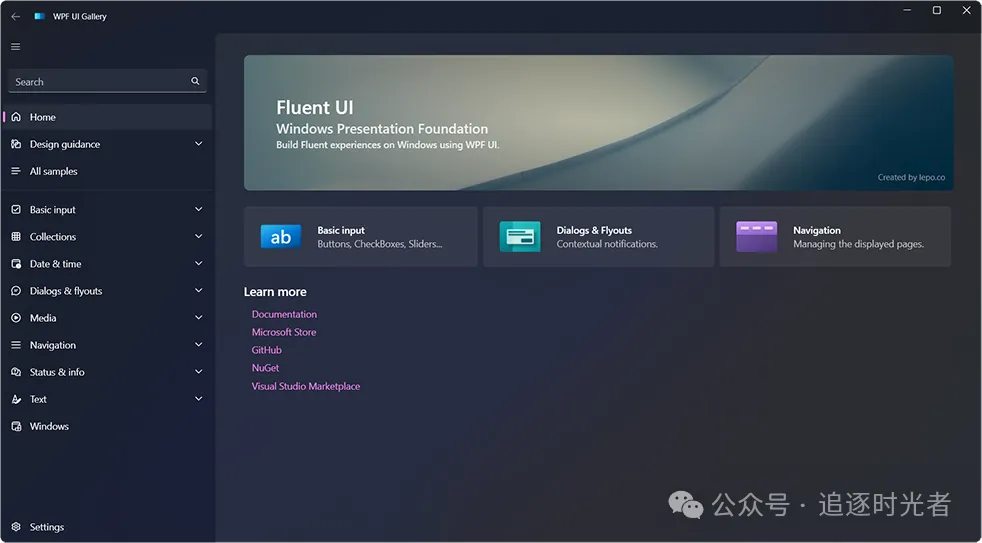
Task: Click the blue 'ab' Basic input card icon
Action: tap(281, 237)
